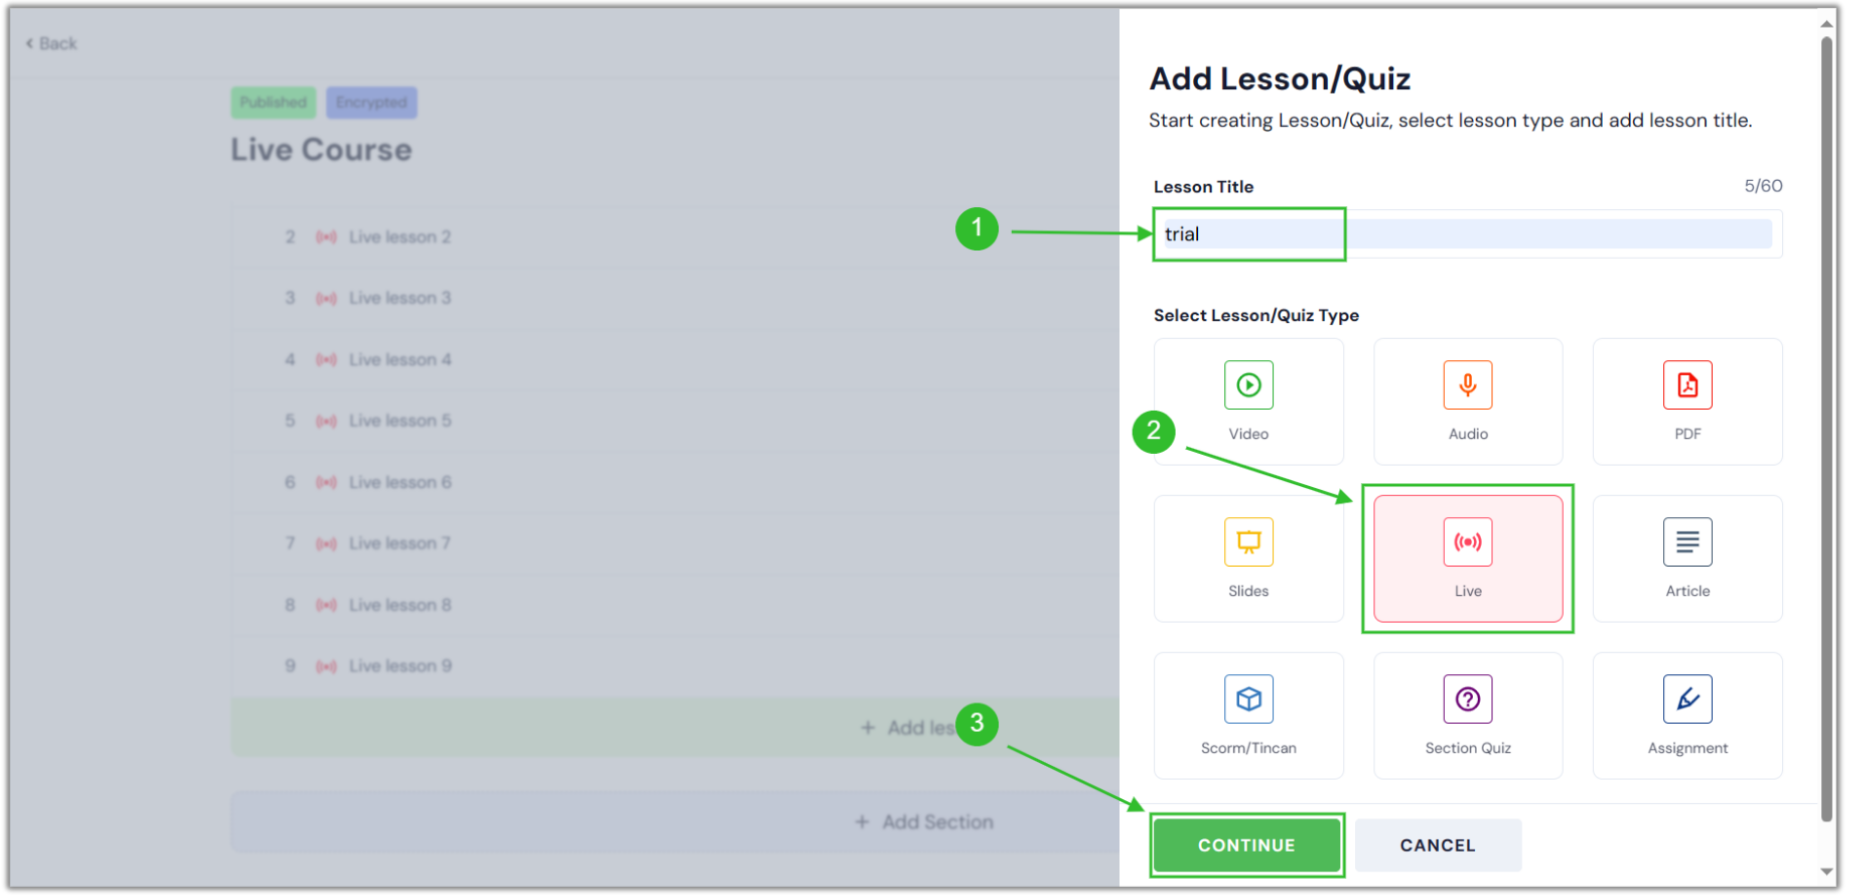Select the Article lesson type
This screenshot has width=1860, height=895.
point(1687,557)
